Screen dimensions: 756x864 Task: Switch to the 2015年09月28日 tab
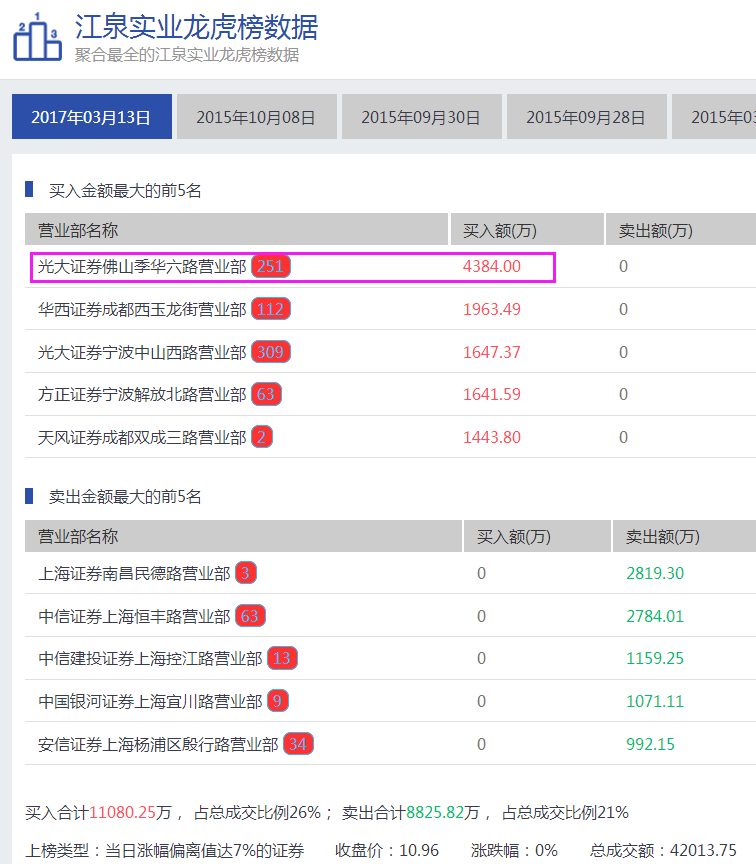586,117
